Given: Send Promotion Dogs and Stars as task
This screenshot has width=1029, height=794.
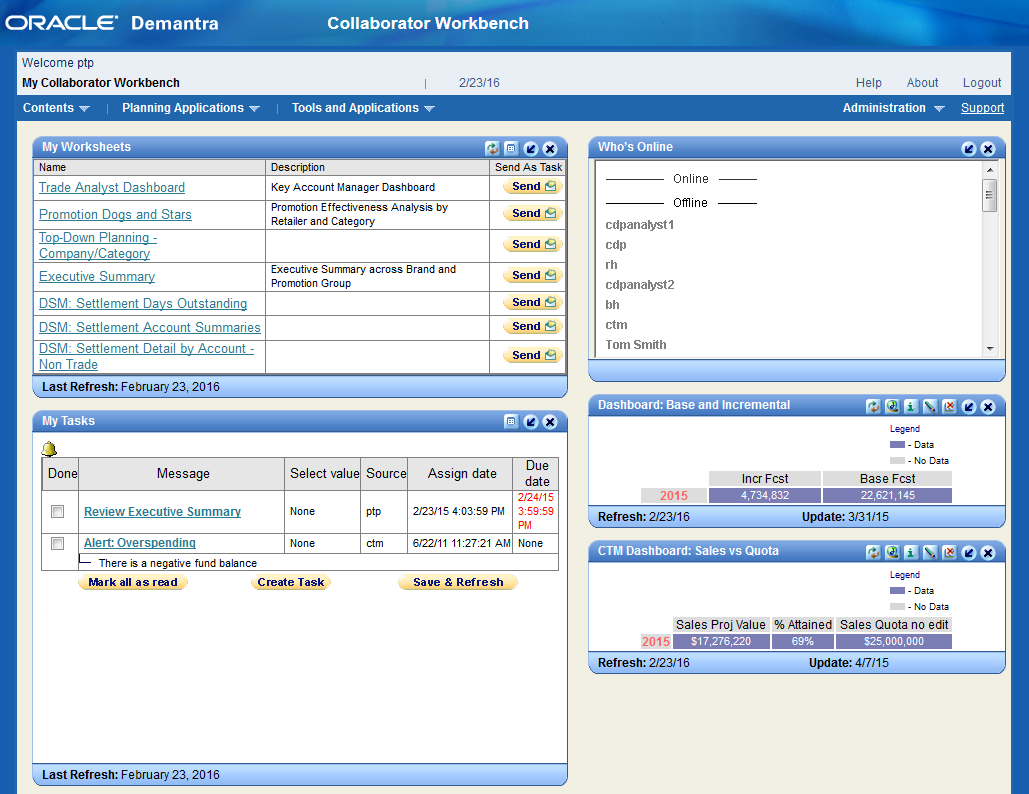Looking at the screenshot, I should pyautogui.click(x=534, y=213).
